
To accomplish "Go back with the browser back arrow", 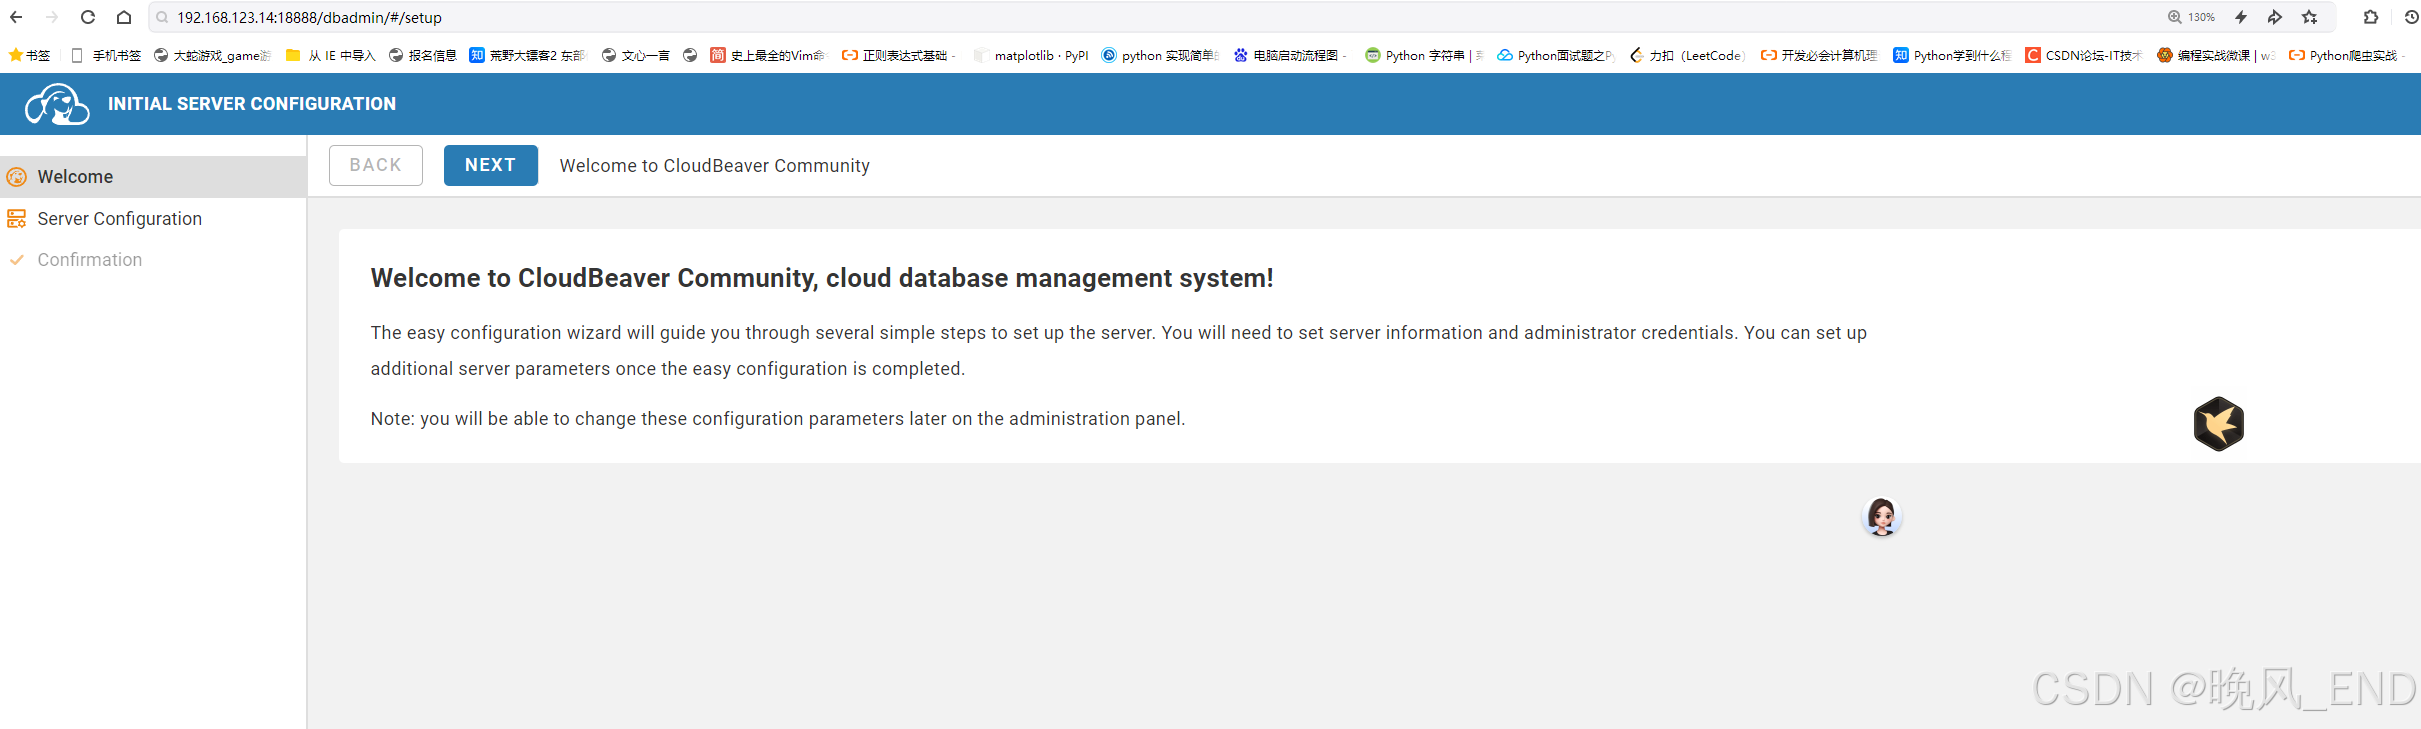I will click(16, 17).
